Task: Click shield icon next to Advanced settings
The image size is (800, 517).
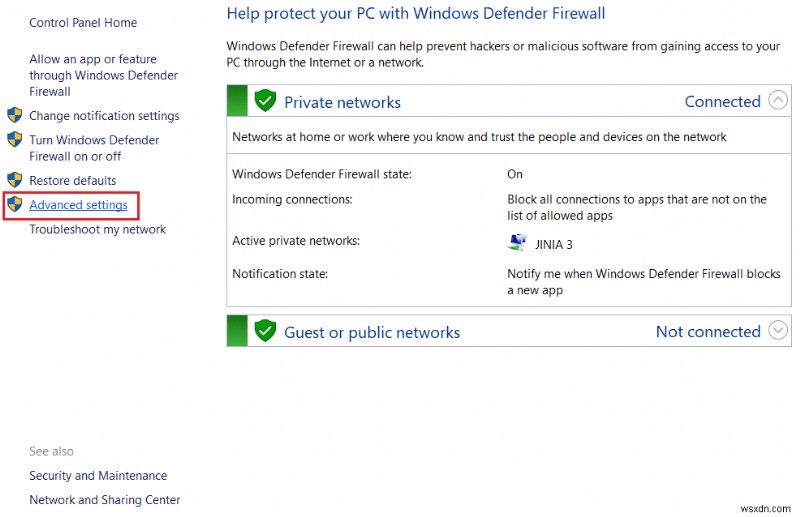Action: pos(14,205)
